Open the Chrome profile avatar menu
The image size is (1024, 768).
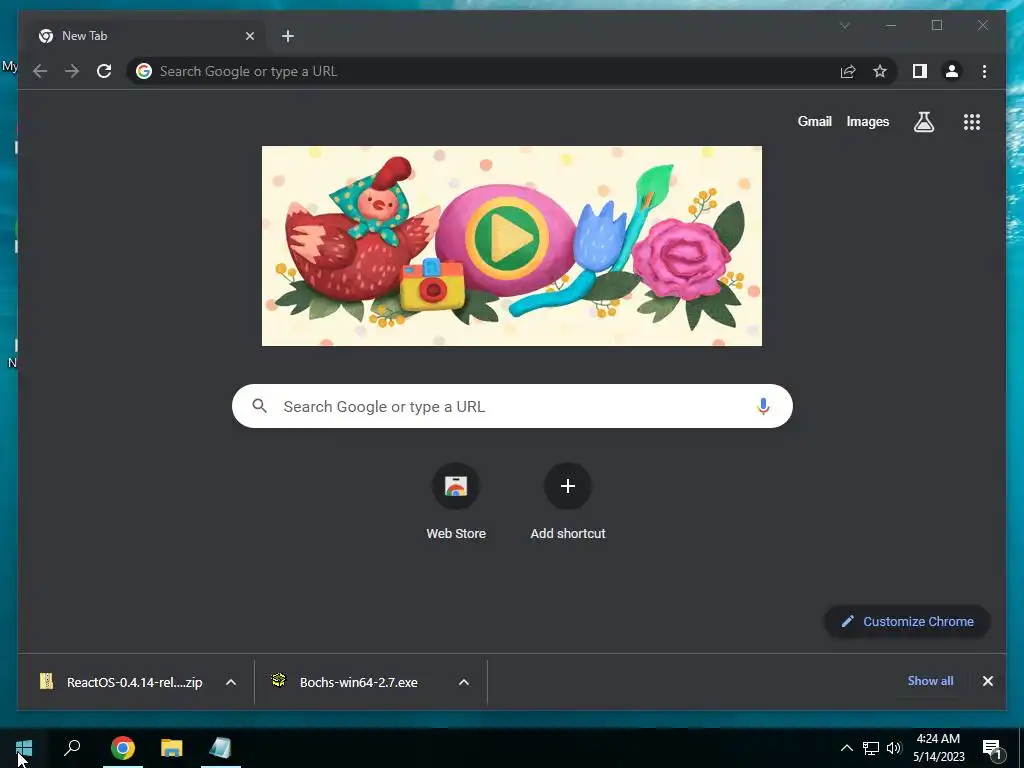(x=952, y=71)
